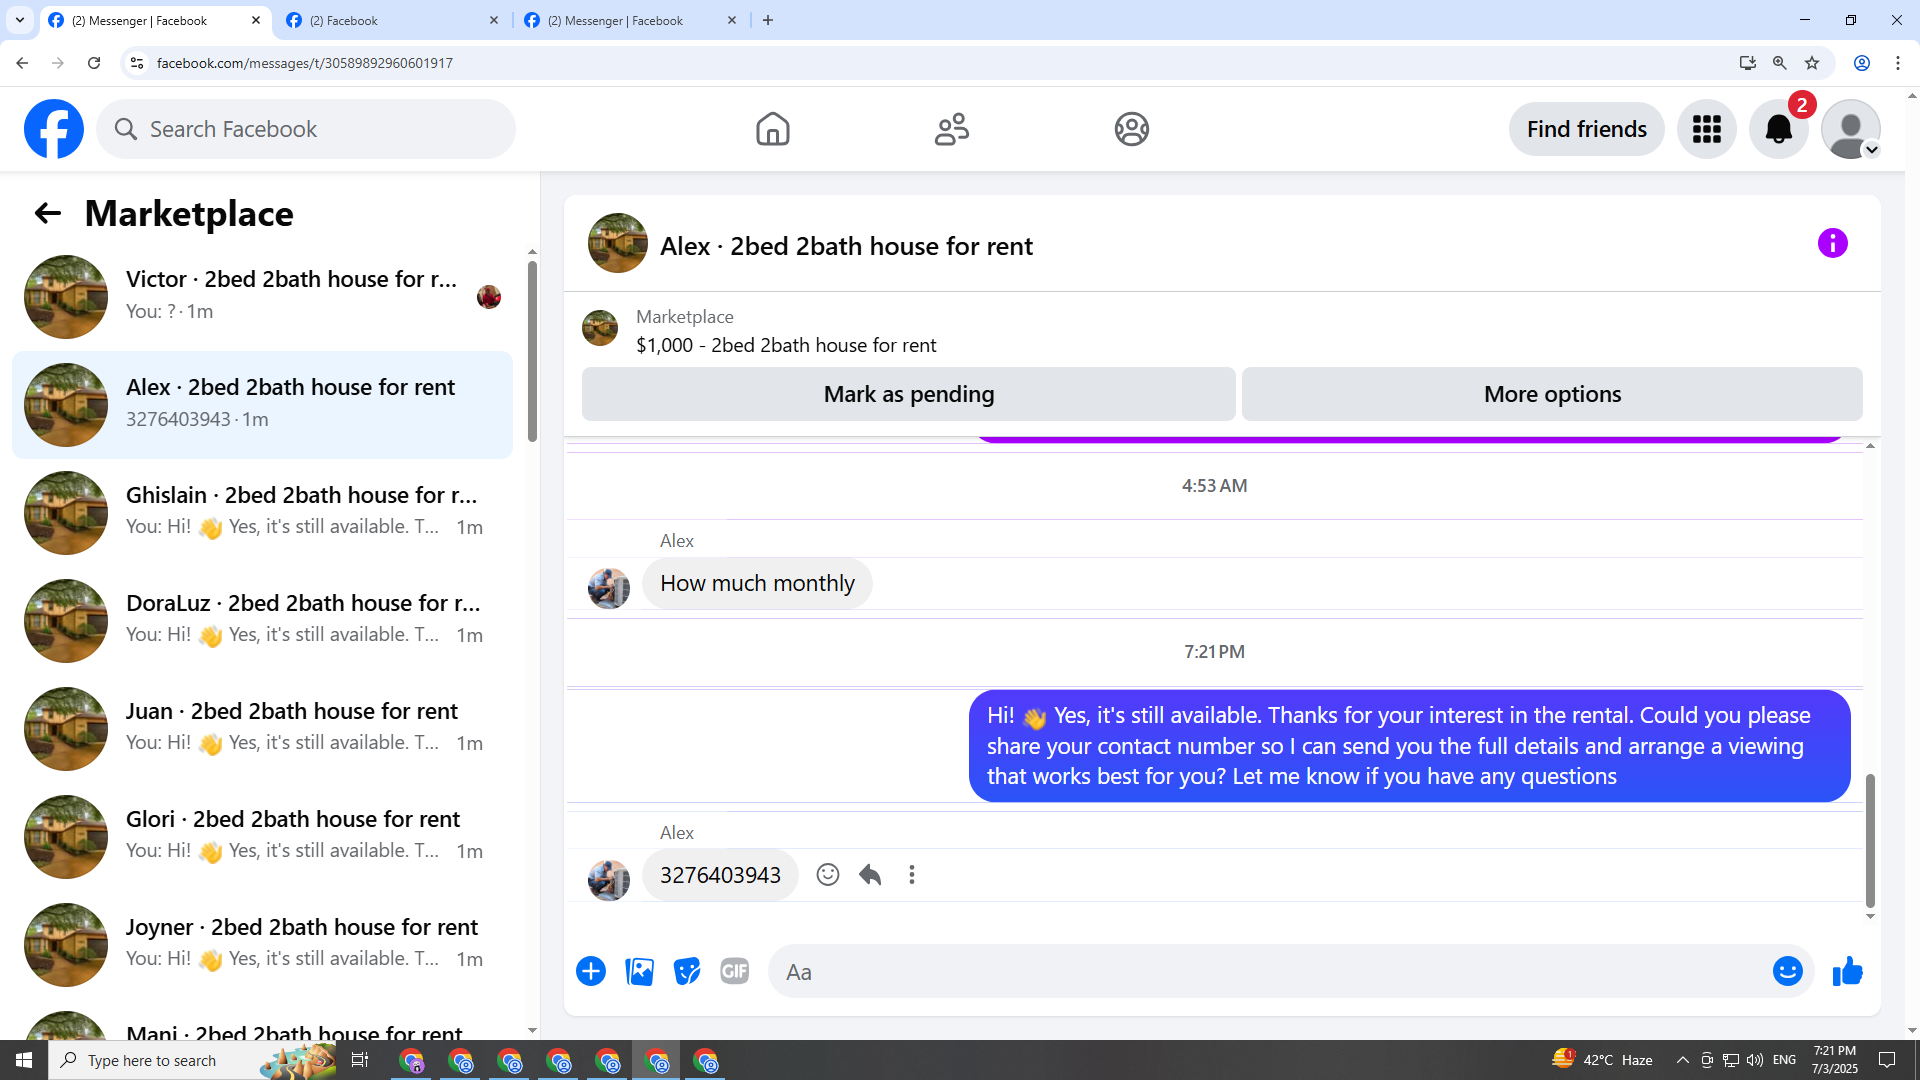This screenshot has height=1080, width=1920.
Task: Reply to the 3276403943 message
Action: pyautogui.click(x=870, y=875)
